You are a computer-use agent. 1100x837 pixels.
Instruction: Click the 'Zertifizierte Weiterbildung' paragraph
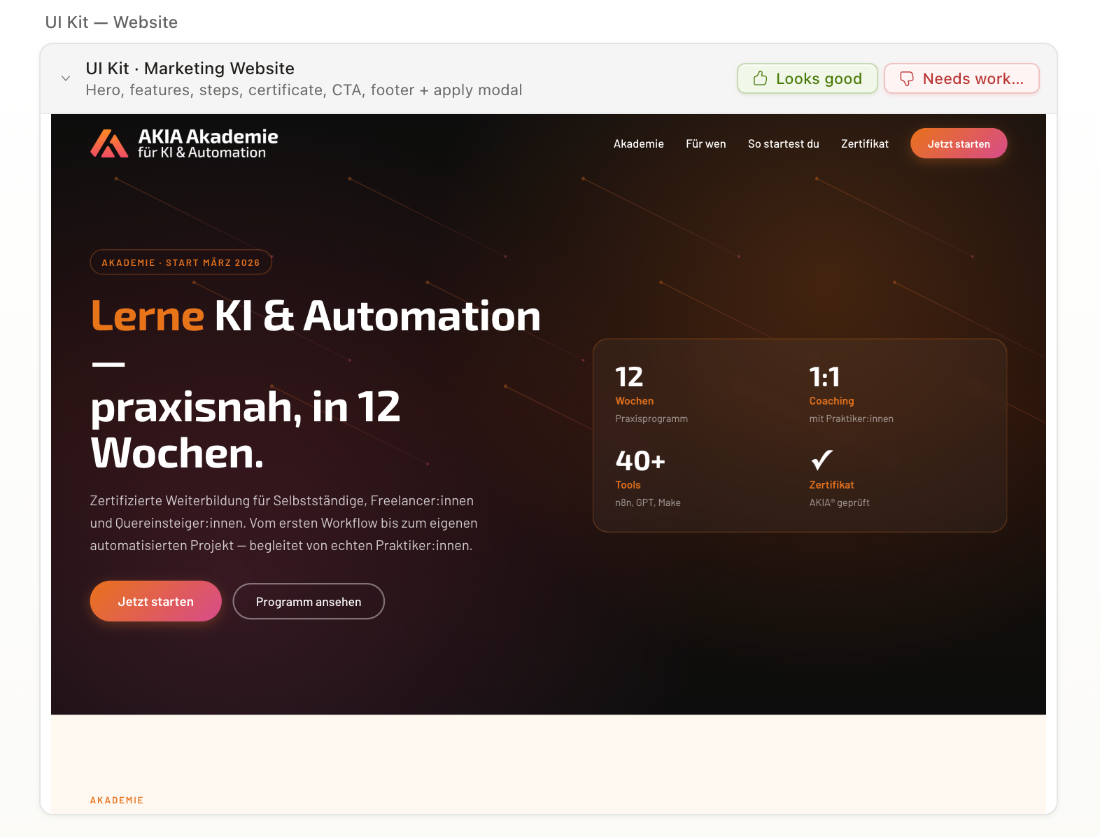click(x=283, y=523)
